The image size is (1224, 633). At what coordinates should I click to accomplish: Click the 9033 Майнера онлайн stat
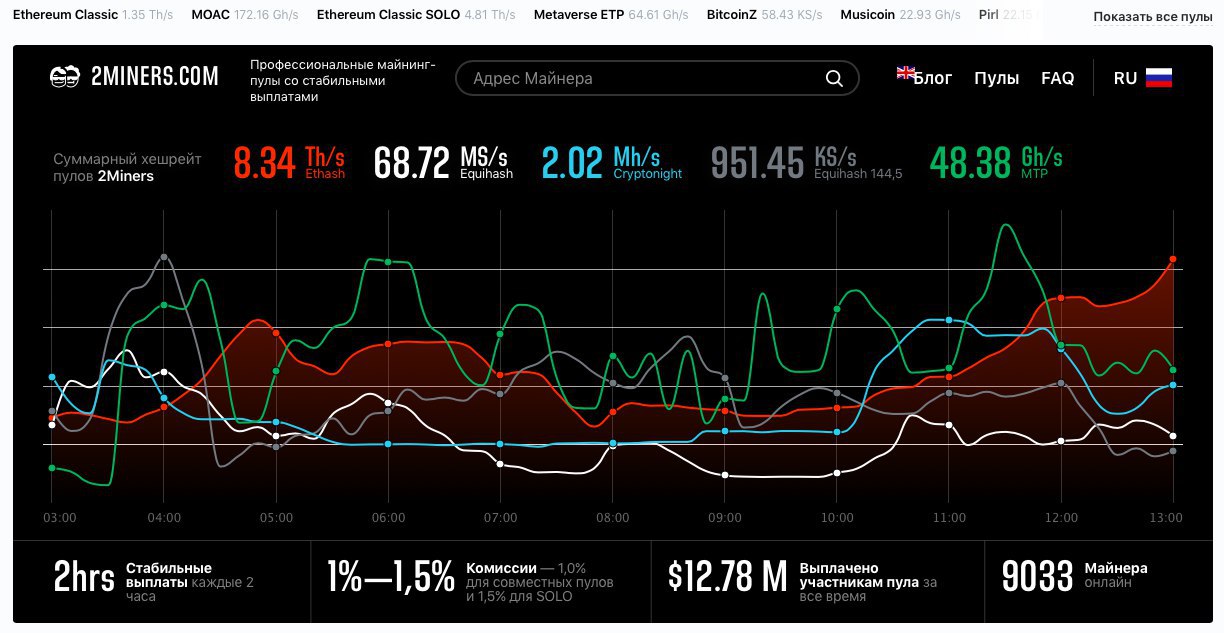1075,576
